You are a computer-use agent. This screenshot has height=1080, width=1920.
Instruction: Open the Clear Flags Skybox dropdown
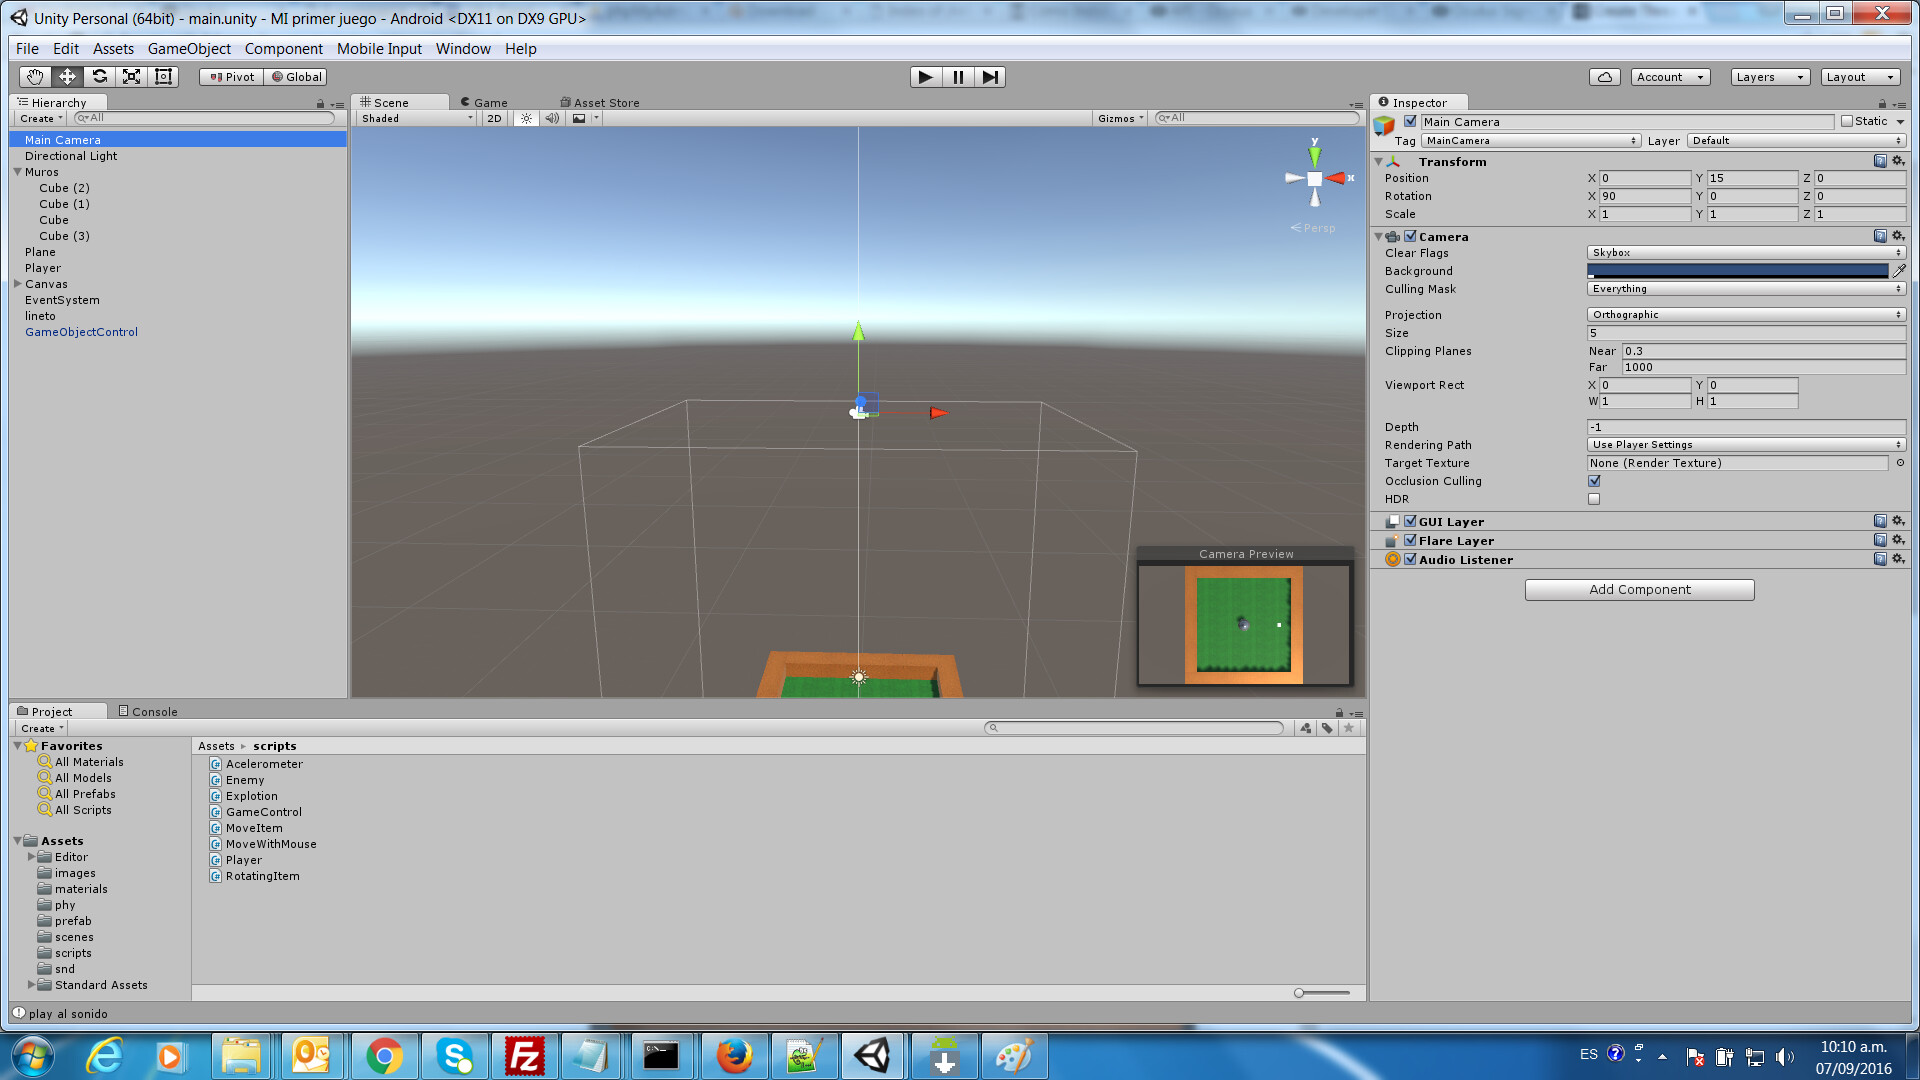pos(1745,253)
